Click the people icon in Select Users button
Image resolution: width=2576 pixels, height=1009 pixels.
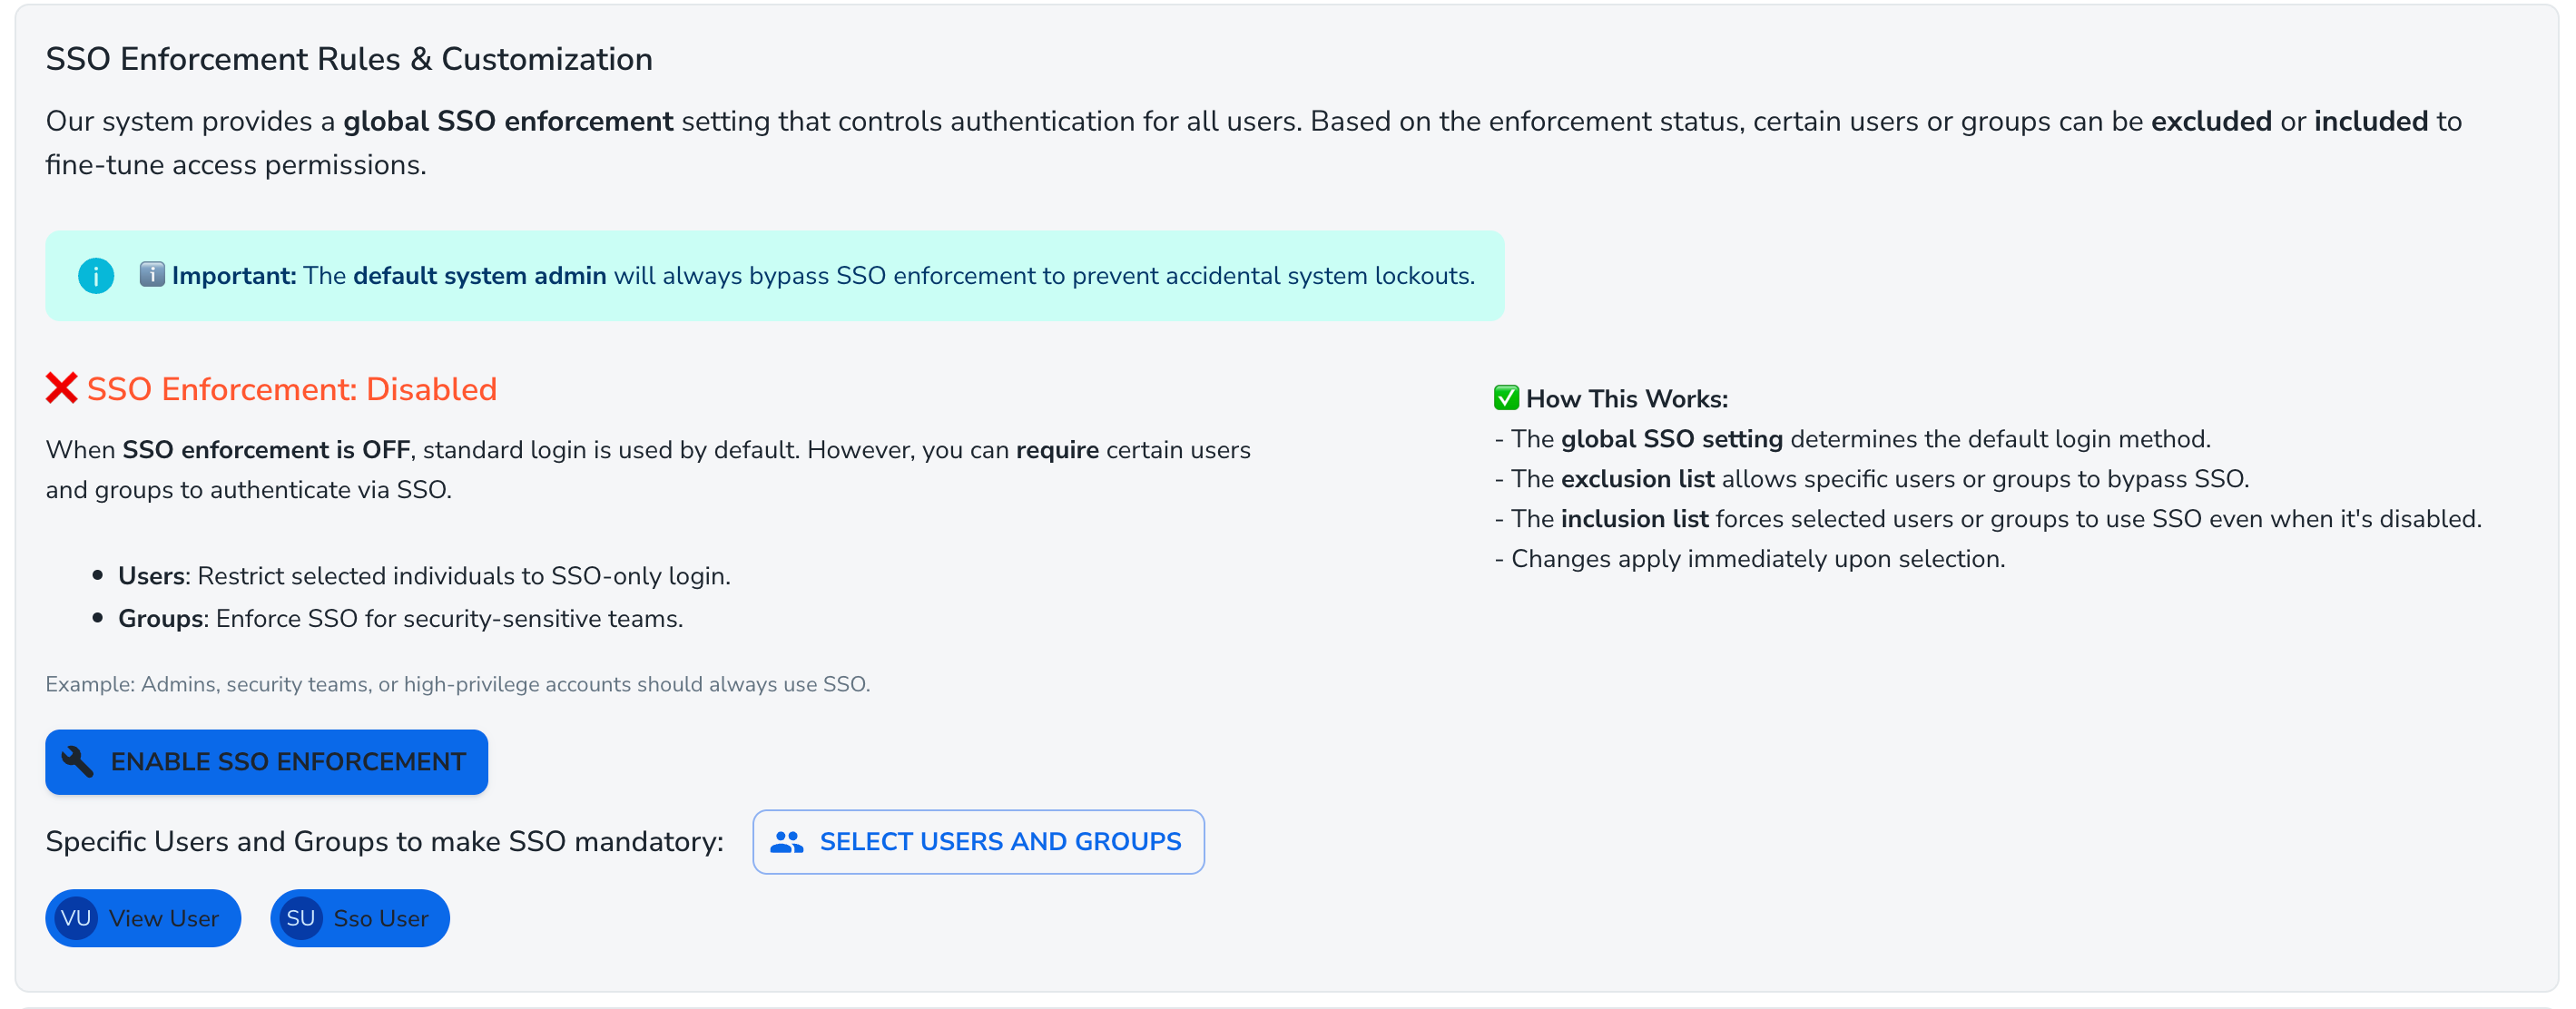pos(787,842)
